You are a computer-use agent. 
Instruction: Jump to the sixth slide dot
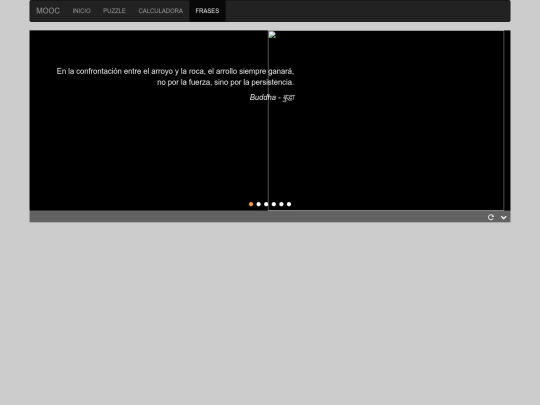point(289,204)
